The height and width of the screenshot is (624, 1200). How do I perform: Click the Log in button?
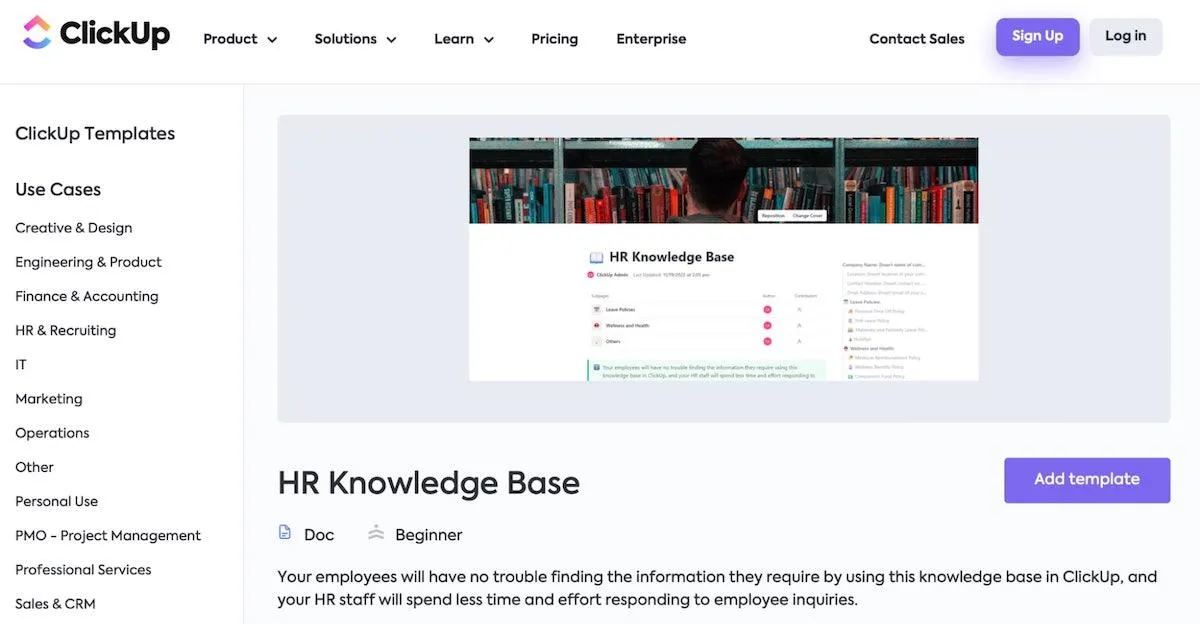coord(1126,36)
